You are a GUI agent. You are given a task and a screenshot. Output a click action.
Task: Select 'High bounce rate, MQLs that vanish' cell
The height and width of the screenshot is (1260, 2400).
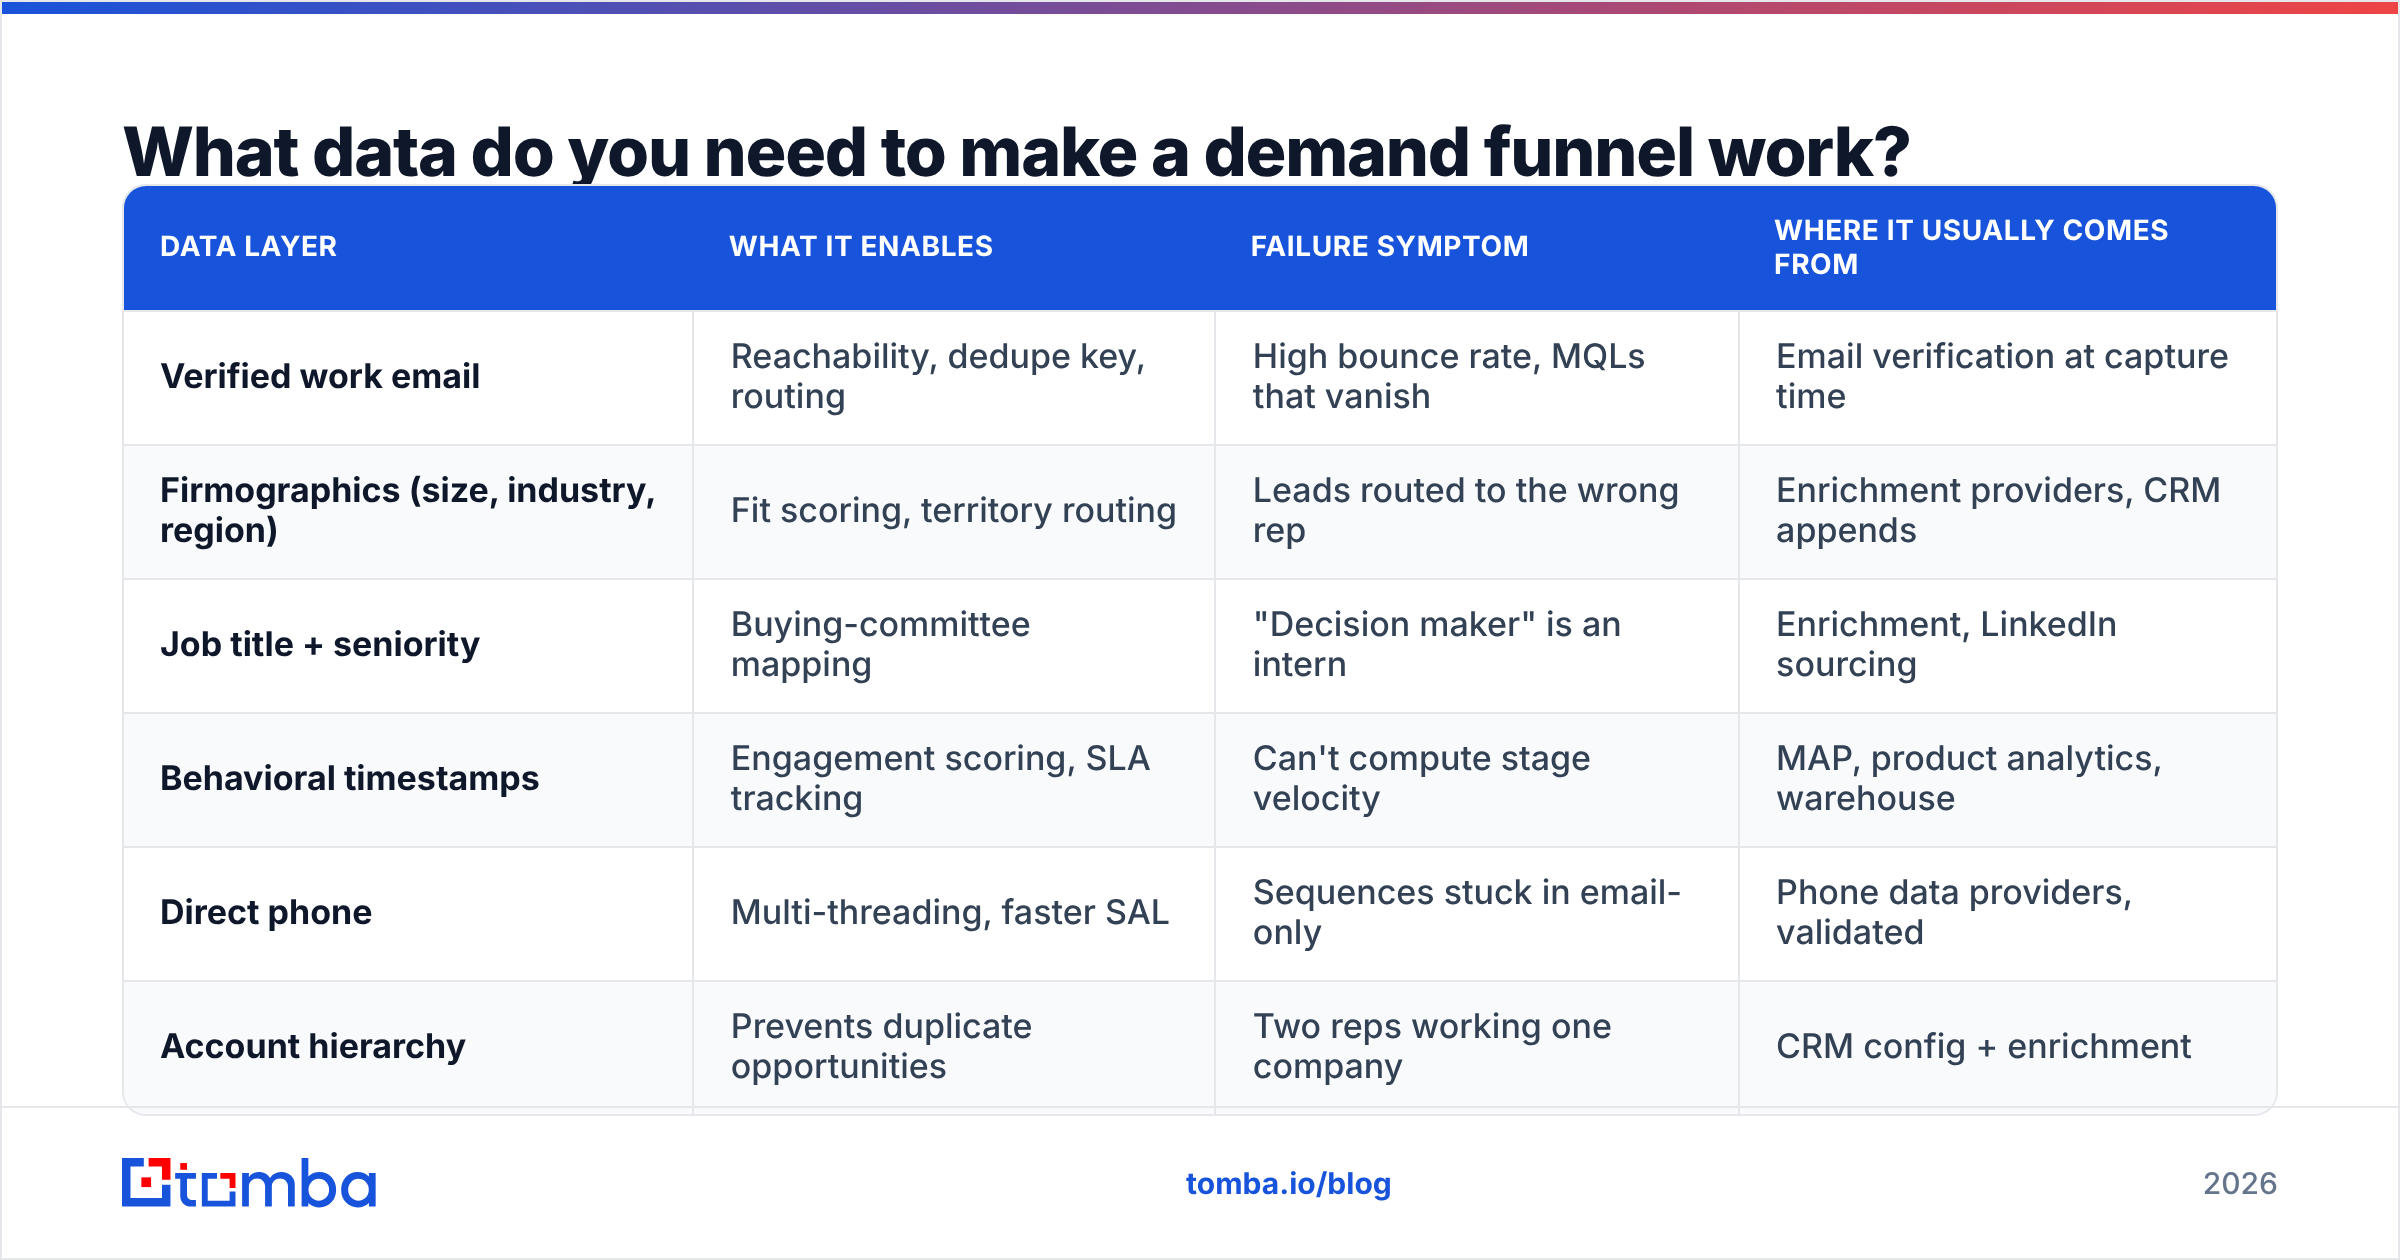[x=1477, y=377]
